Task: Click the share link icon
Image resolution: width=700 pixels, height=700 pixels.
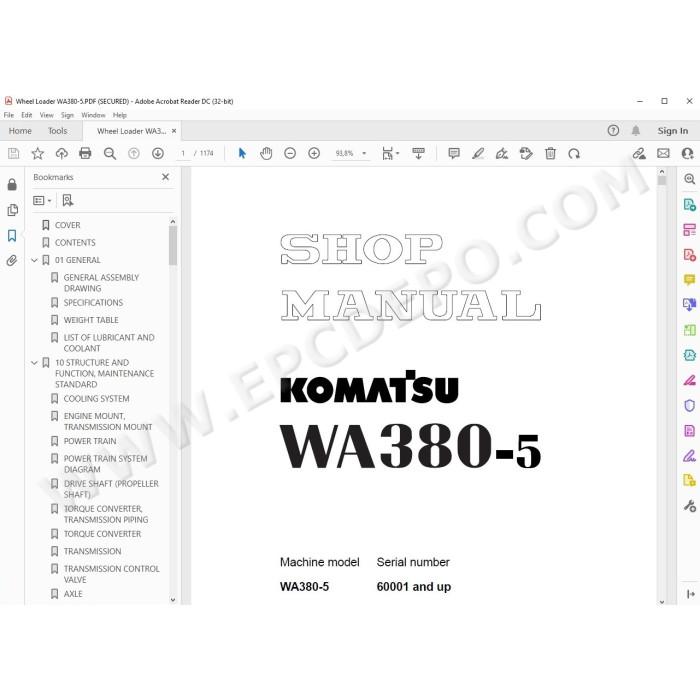Action: click(639, 154)
